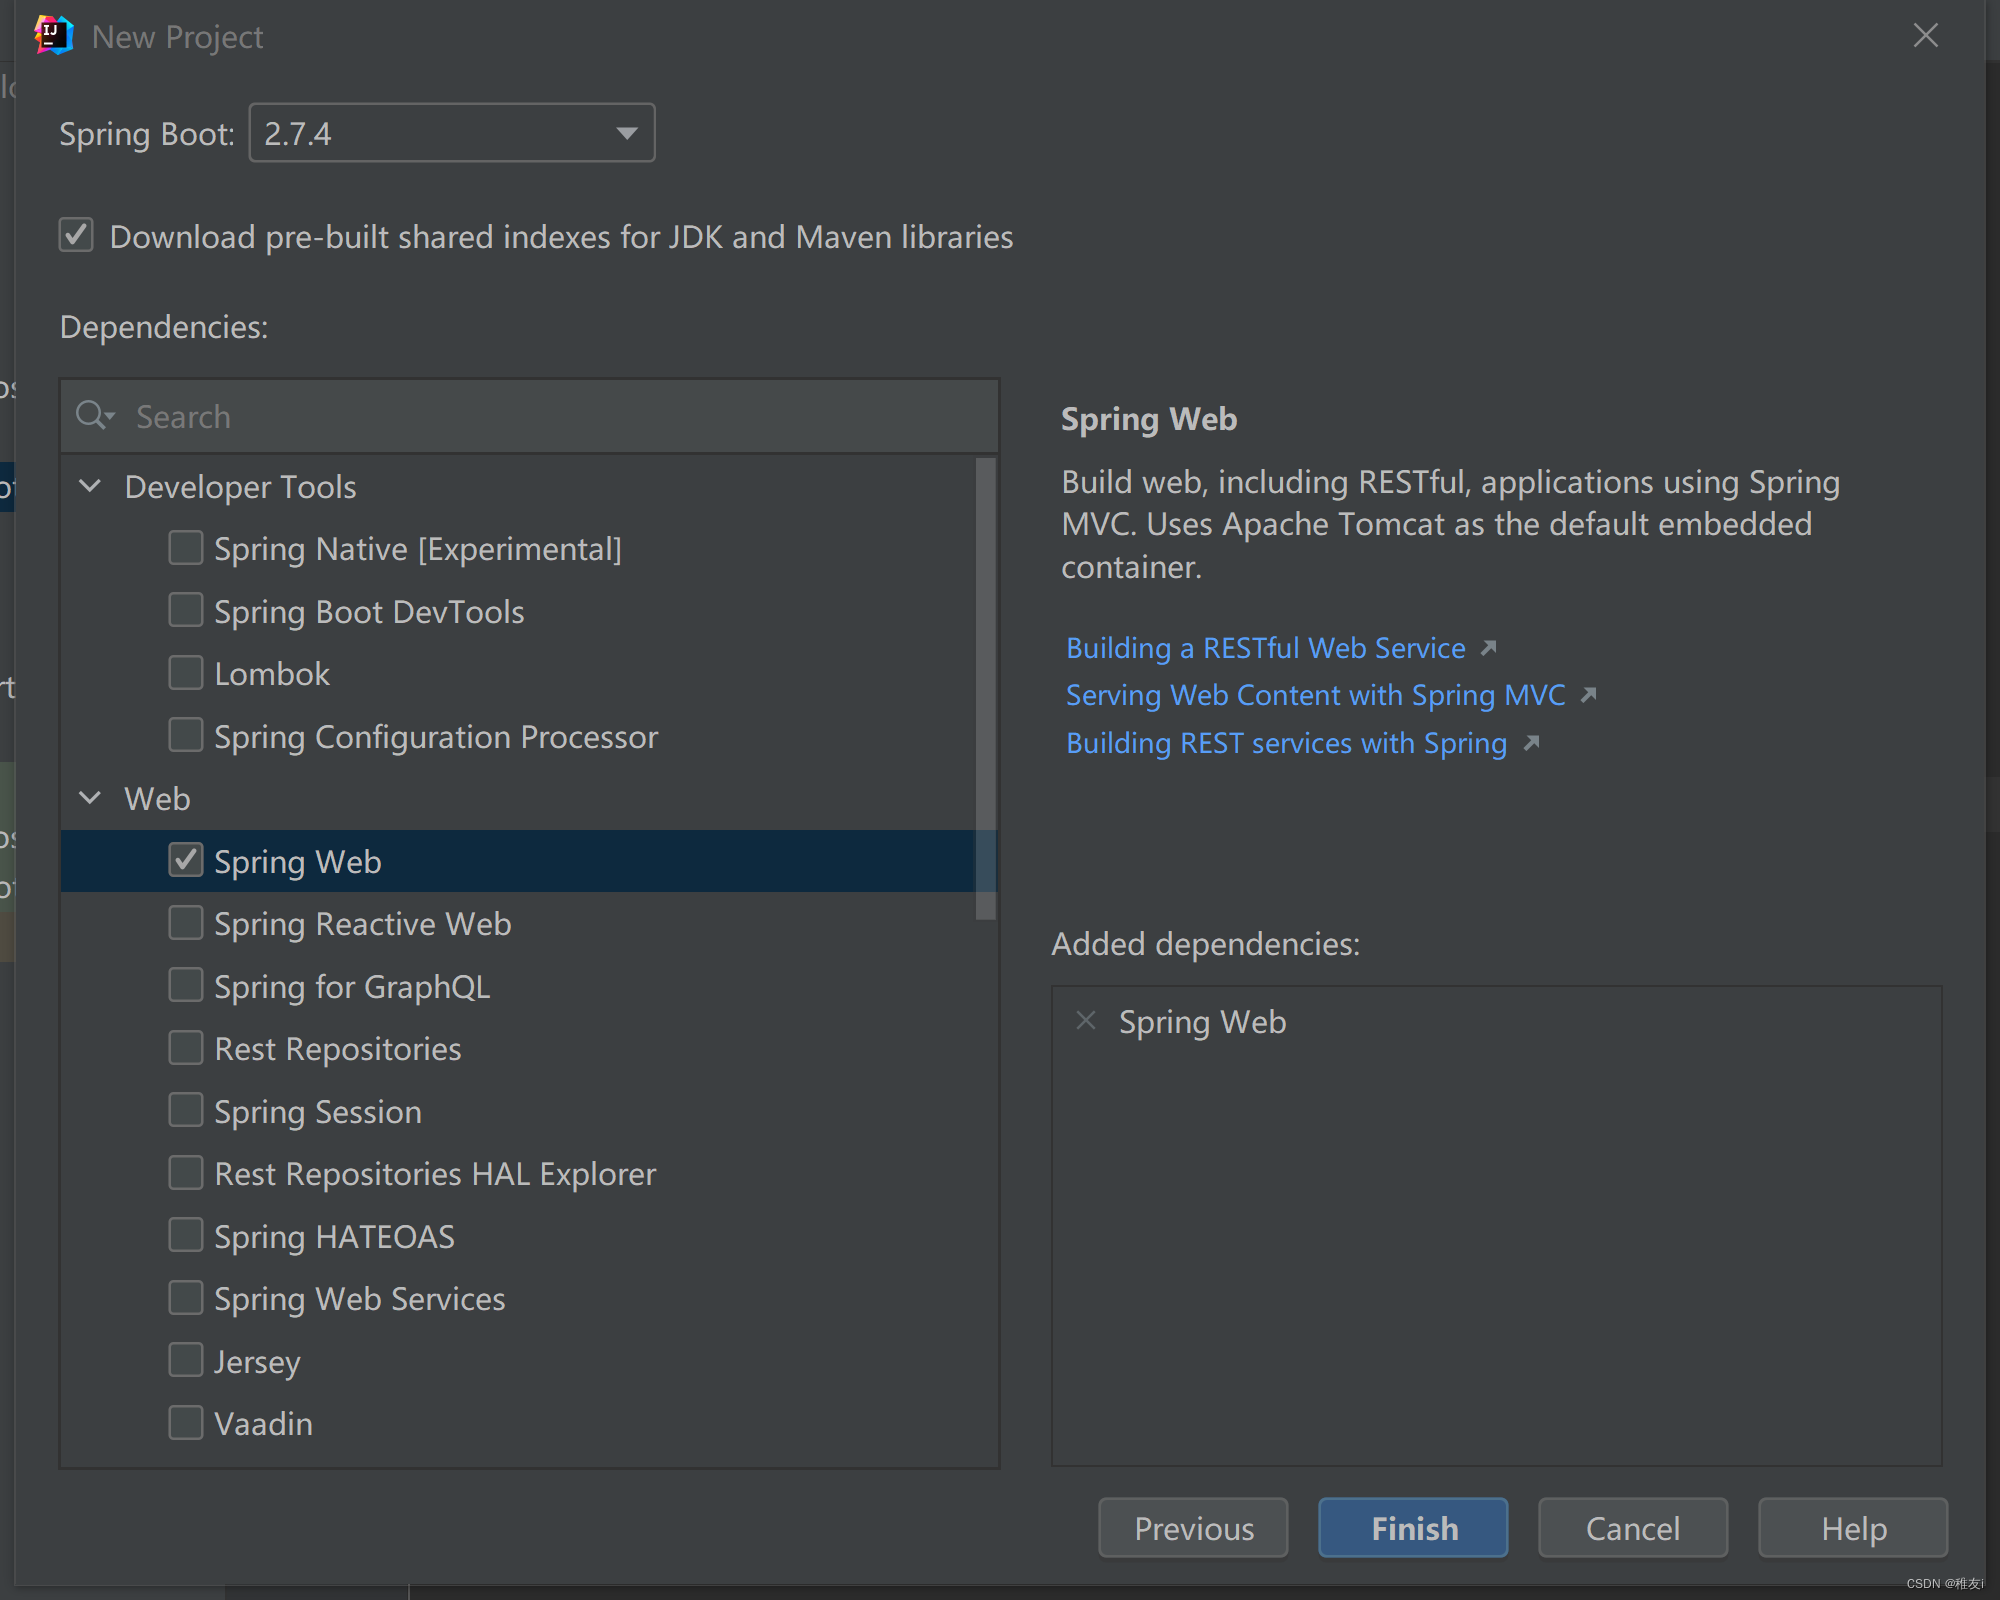Viewport: 2000px width, 1600px height.
Task: Tick Rest Repositories checkbox
Action: click(186, 1048)
